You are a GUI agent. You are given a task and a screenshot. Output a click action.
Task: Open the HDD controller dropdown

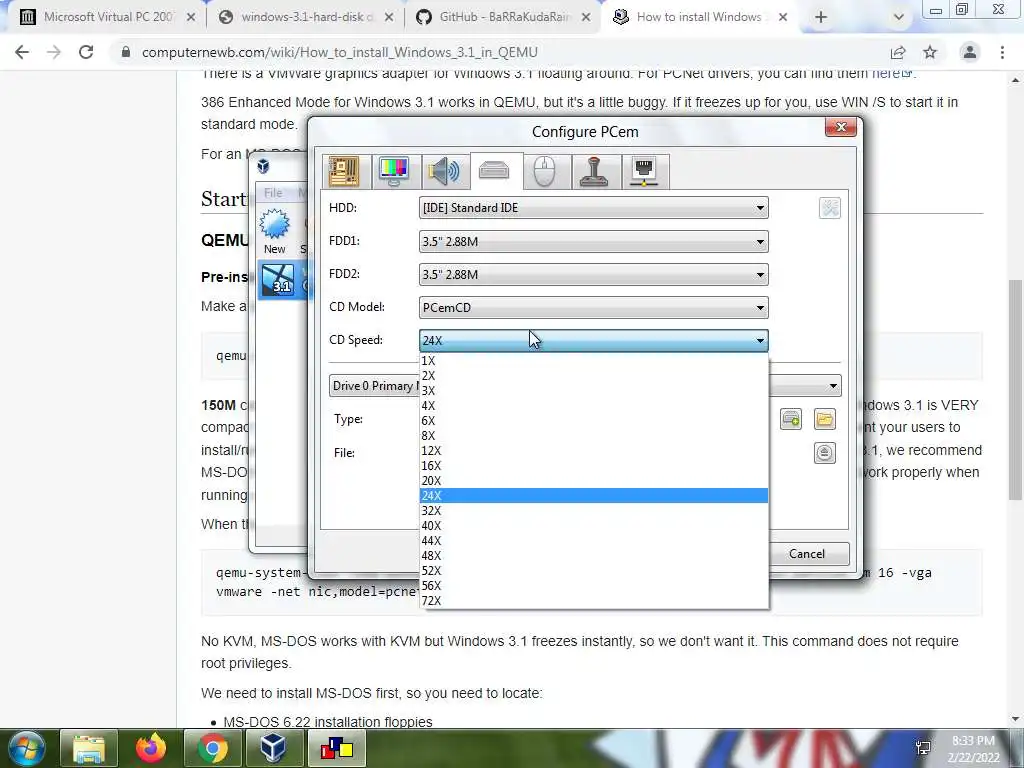pos(593,208)
